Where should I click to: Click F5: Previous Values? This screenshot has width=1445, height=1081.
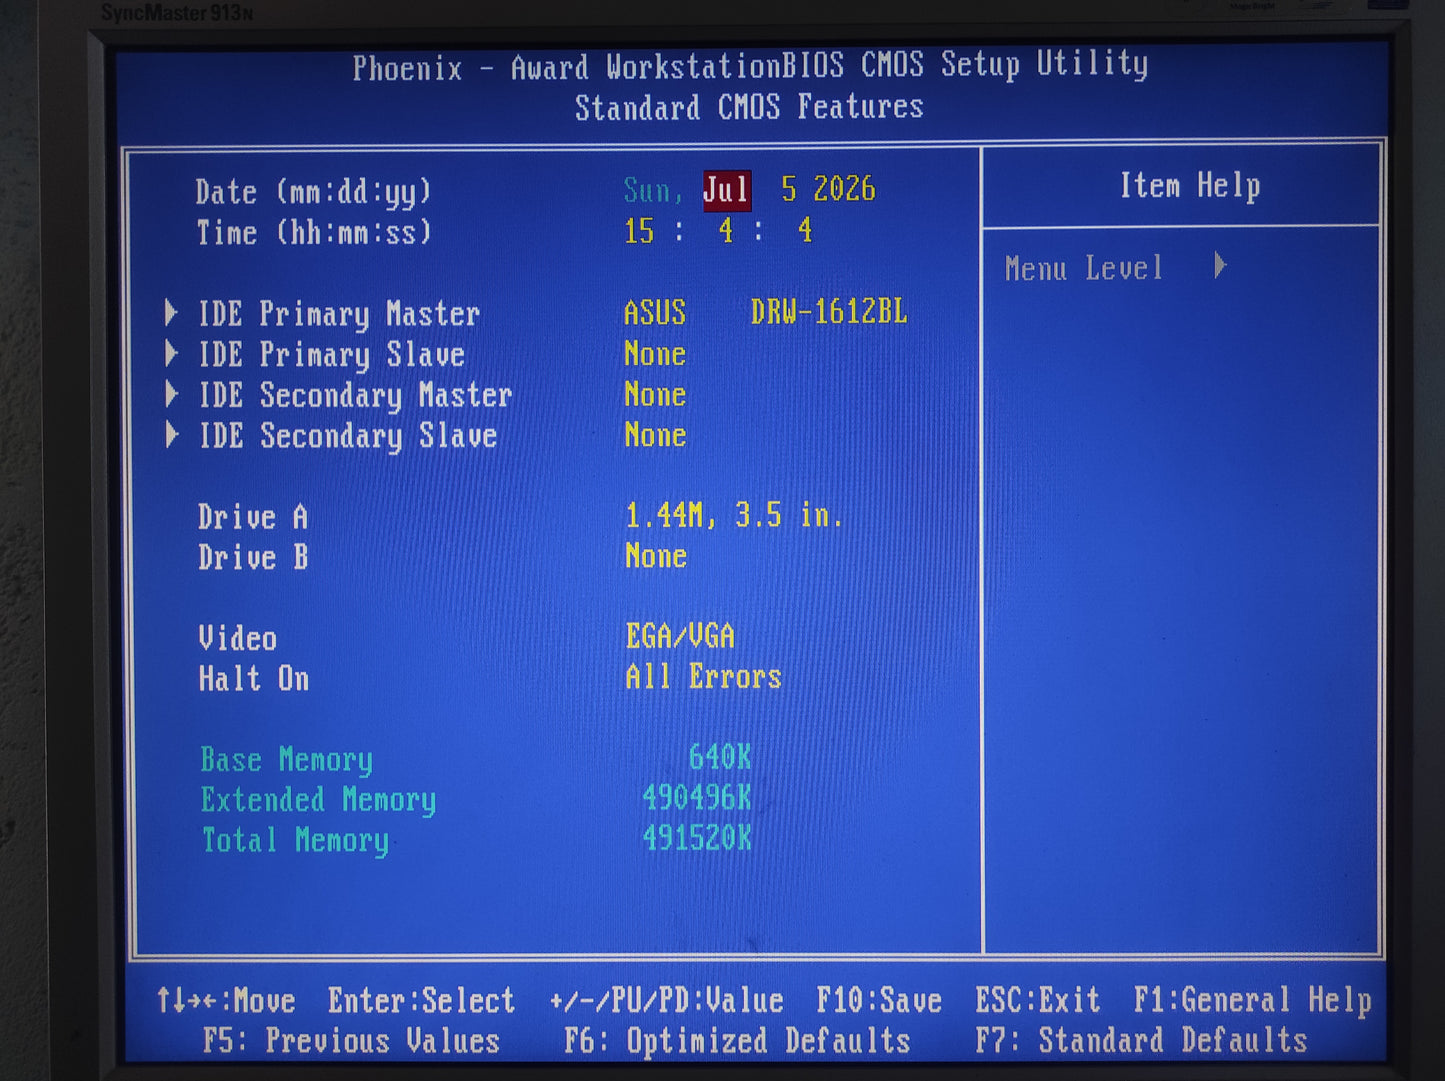351,1041
